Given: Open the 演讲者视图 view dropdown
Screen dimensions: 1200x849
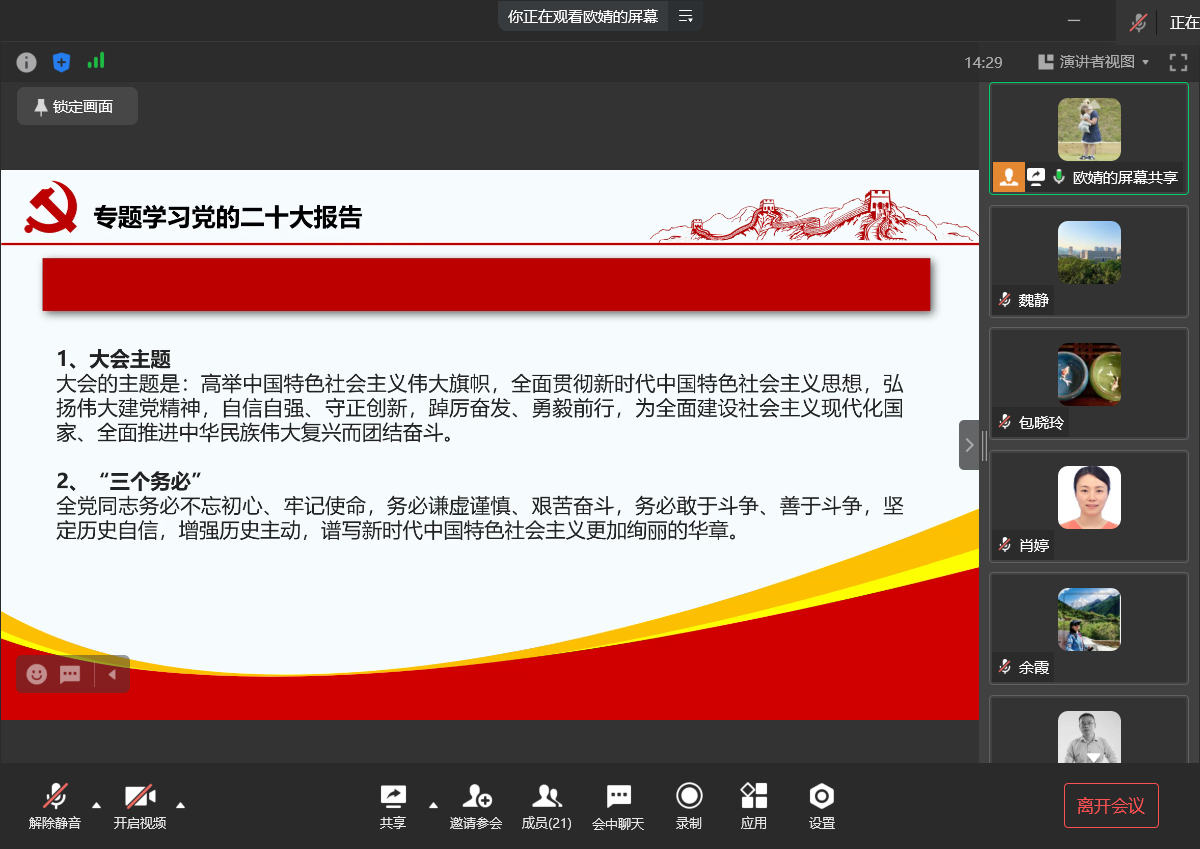Looking at the screenshot, I should click(1095, 62).
